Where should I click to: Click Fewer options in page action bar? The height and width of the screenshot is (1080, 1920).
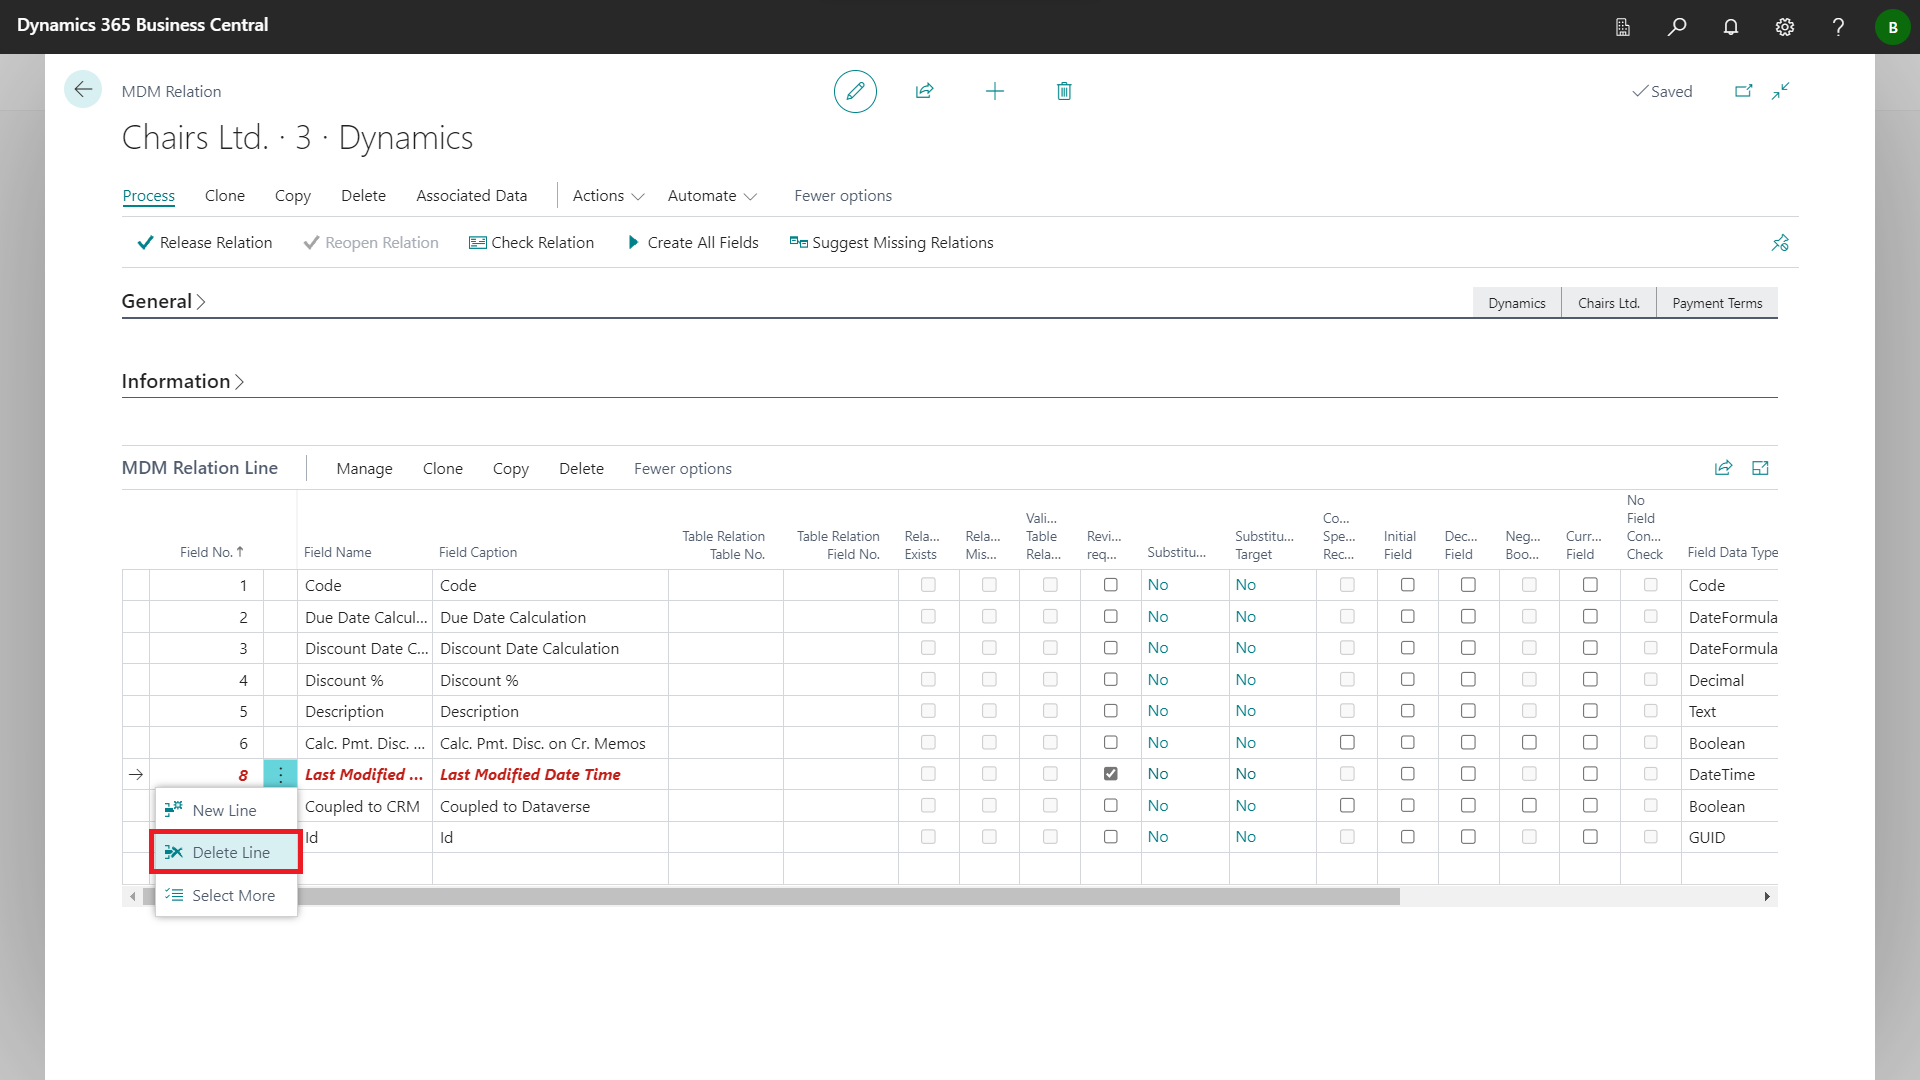coord(843,196)
